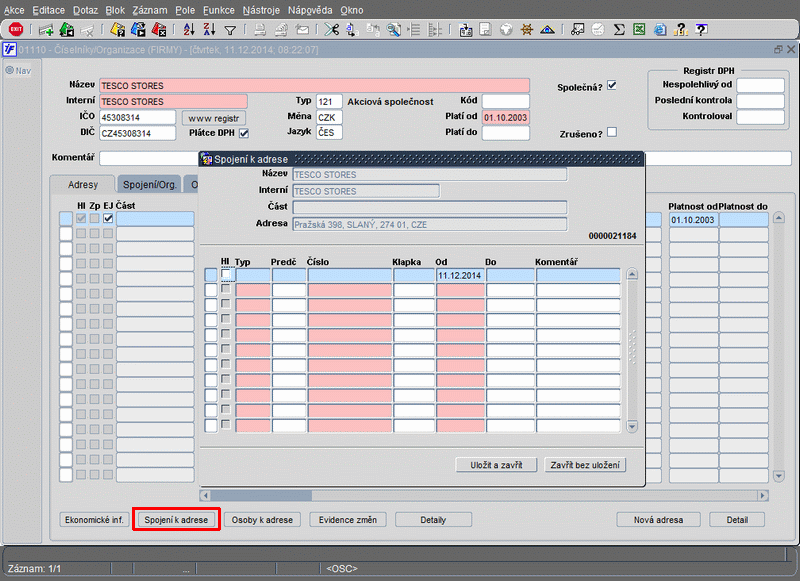The width and height of the screenshot is (800, 581).
Task: Click the funnel filter icon
Action: tap(230, 31)
